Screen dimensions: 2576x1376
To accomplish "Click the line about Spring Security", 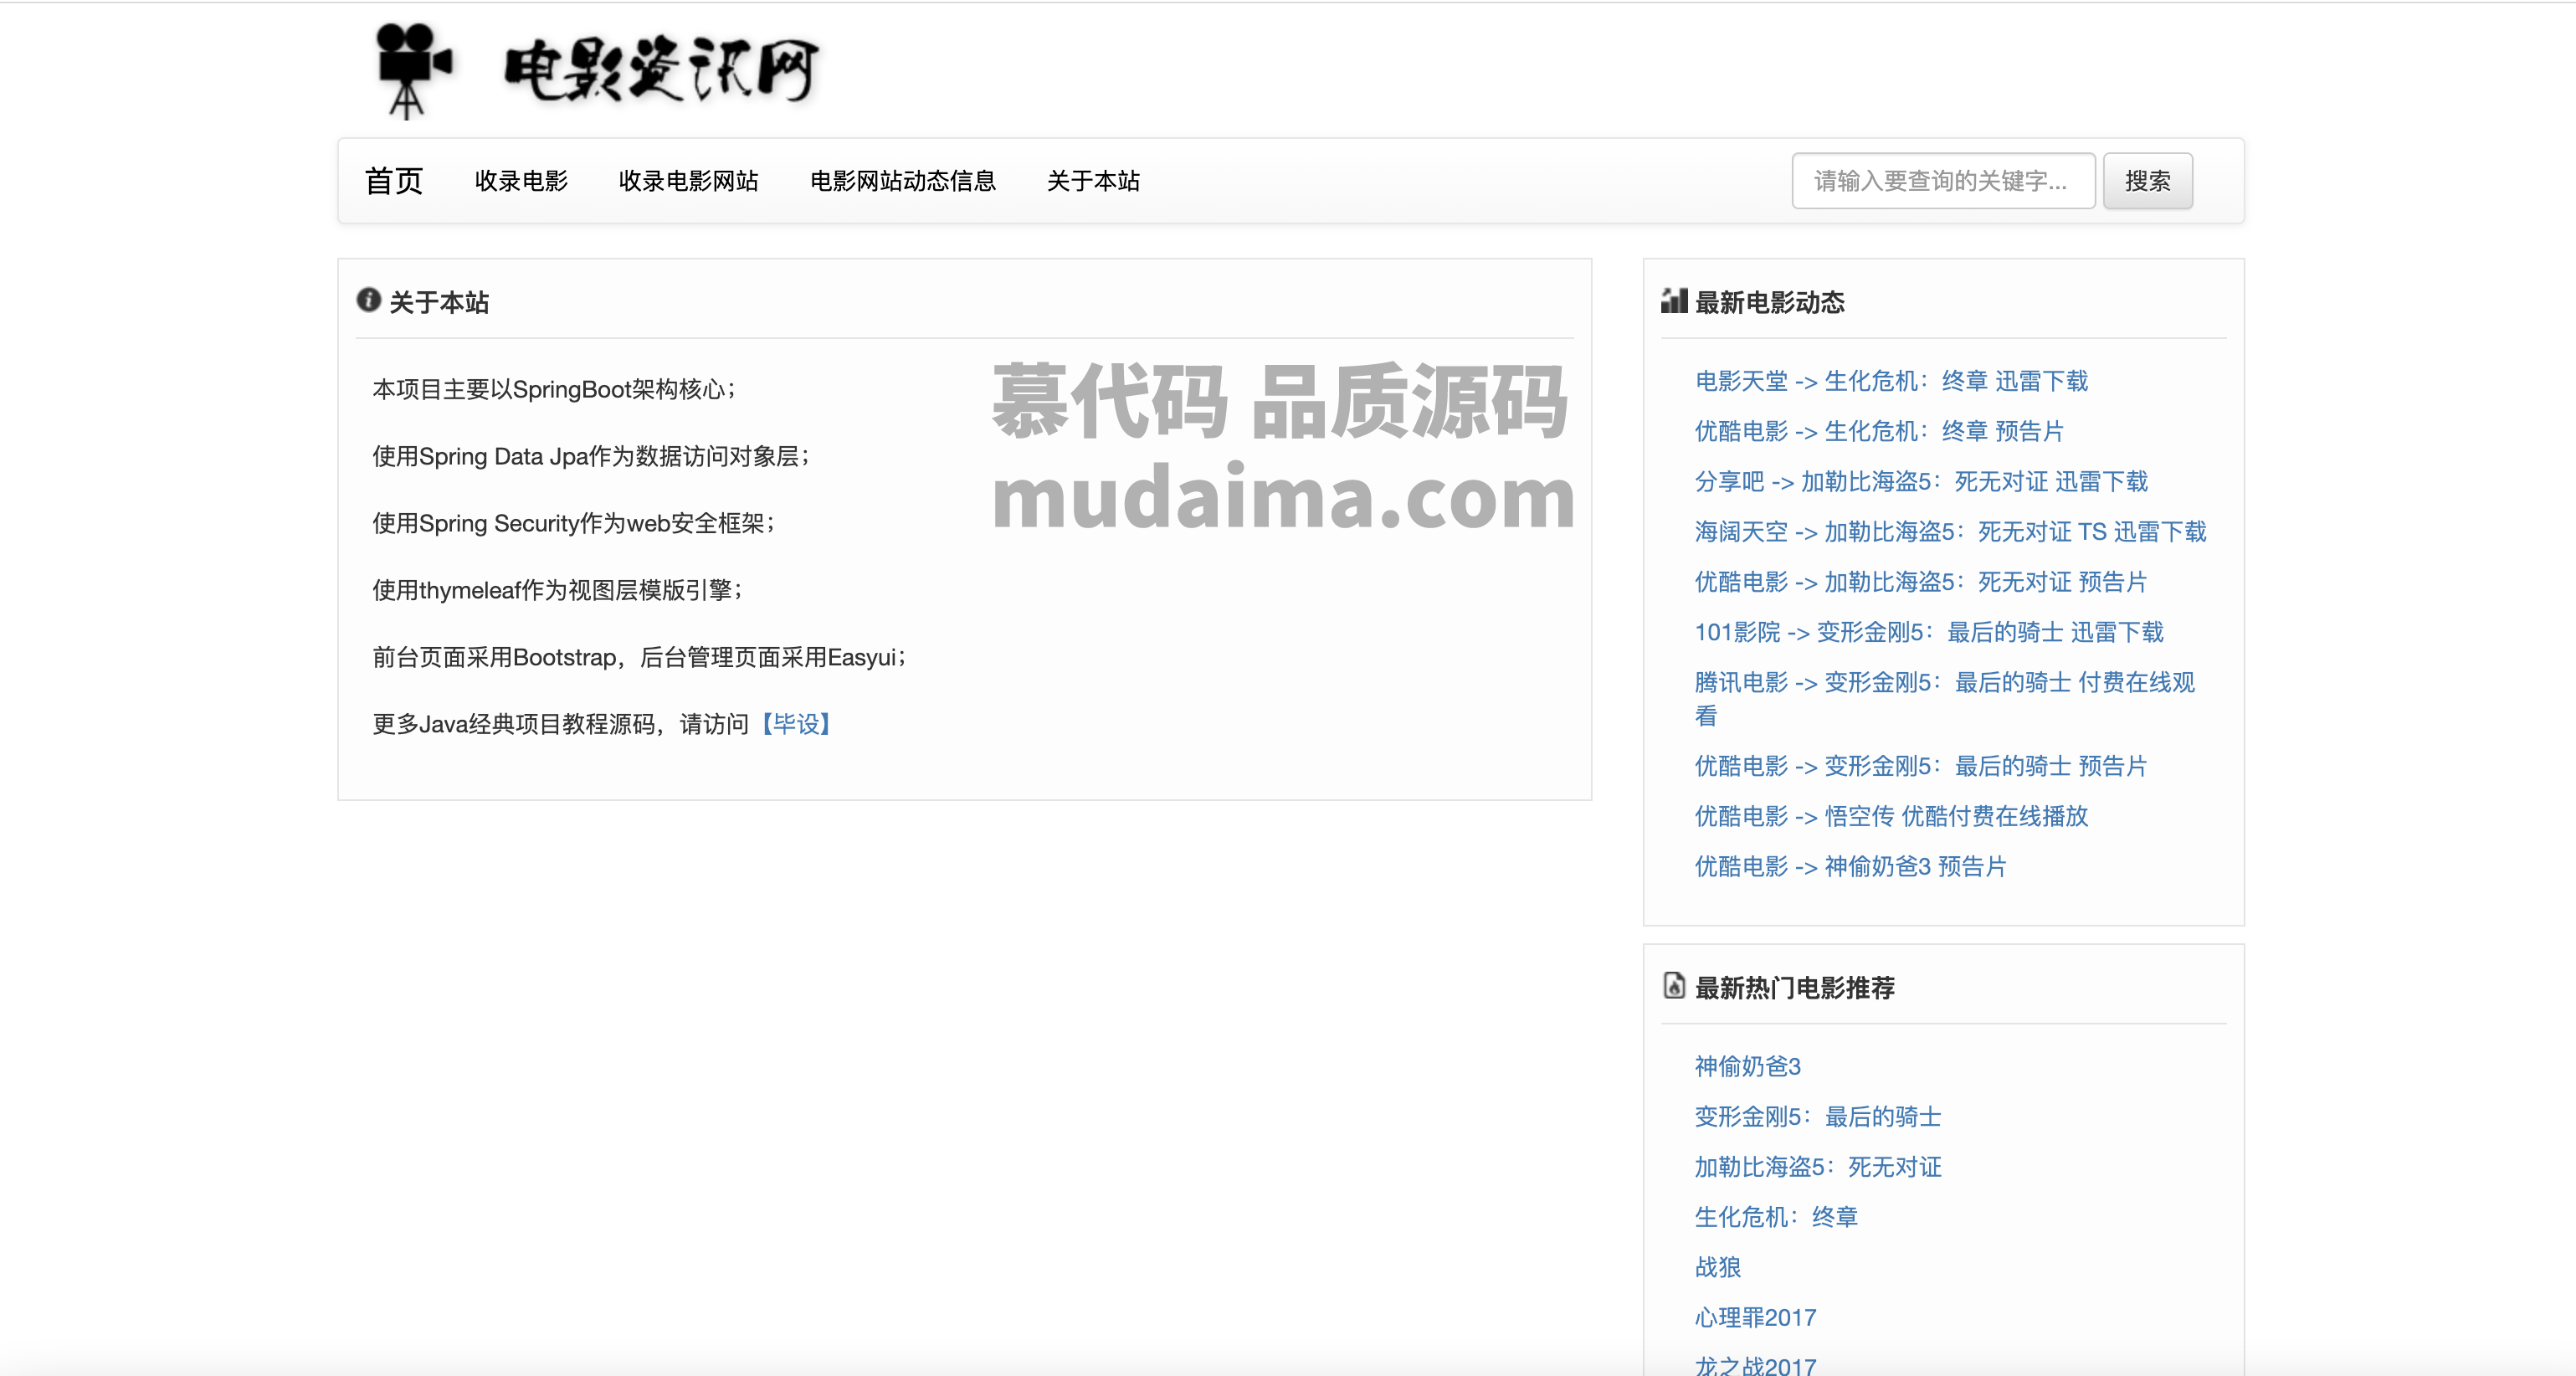I will tap(574, 523).
